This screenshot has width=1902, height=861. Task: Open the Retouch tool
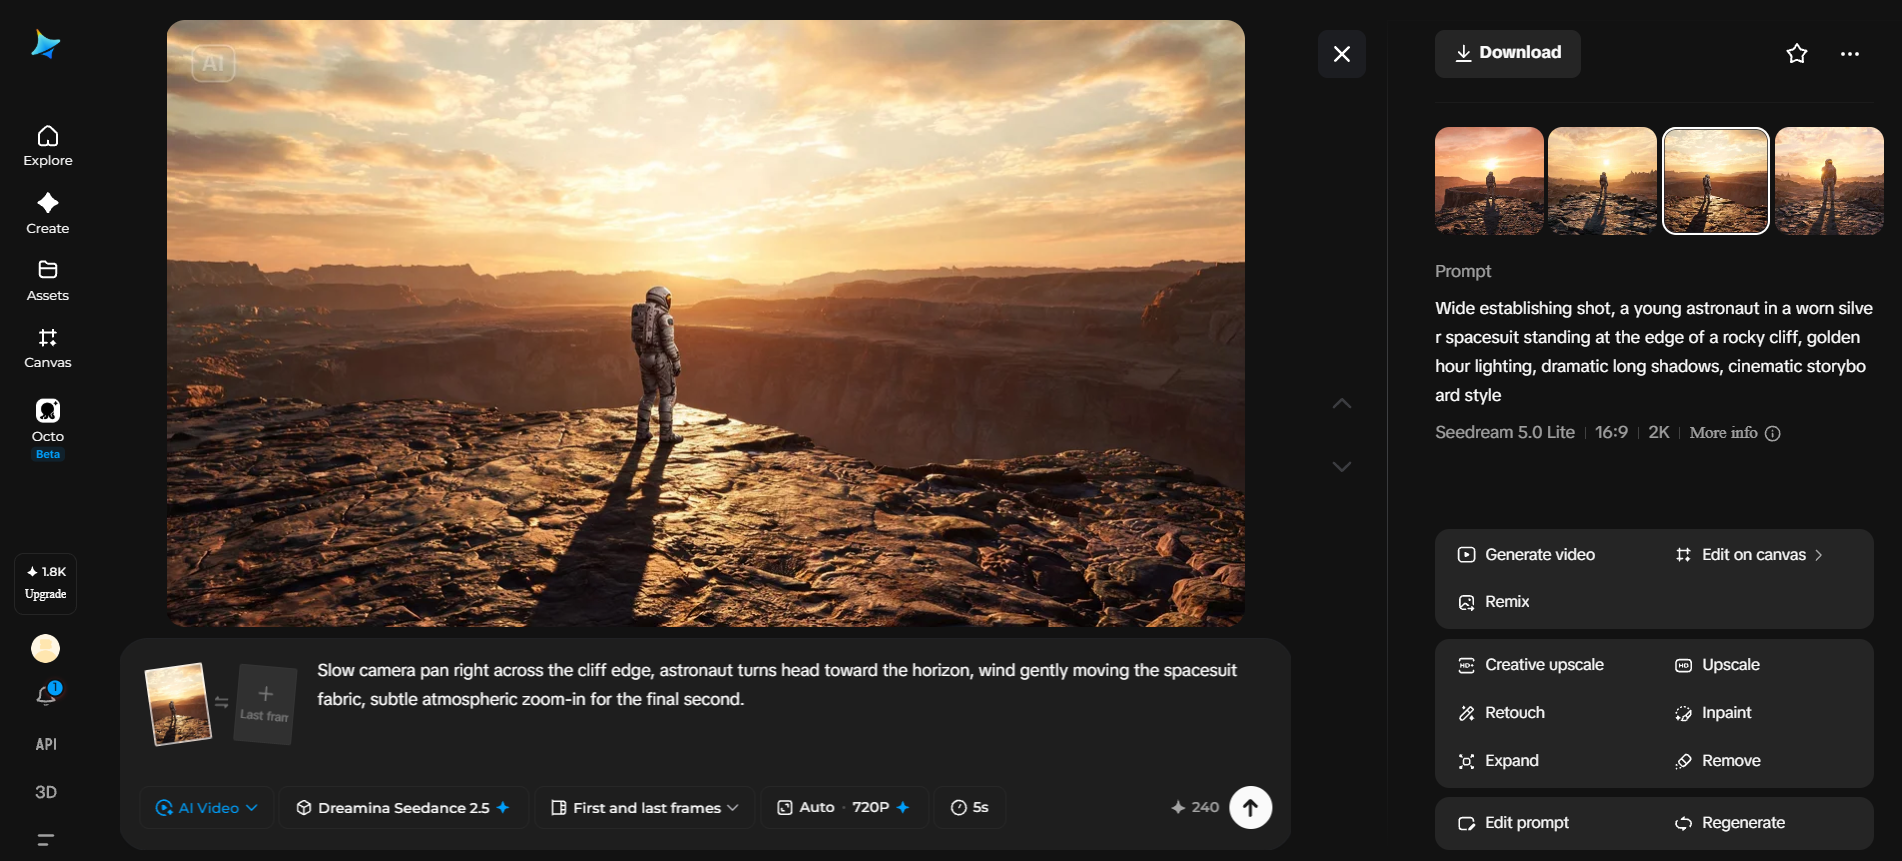point(1501,713)
